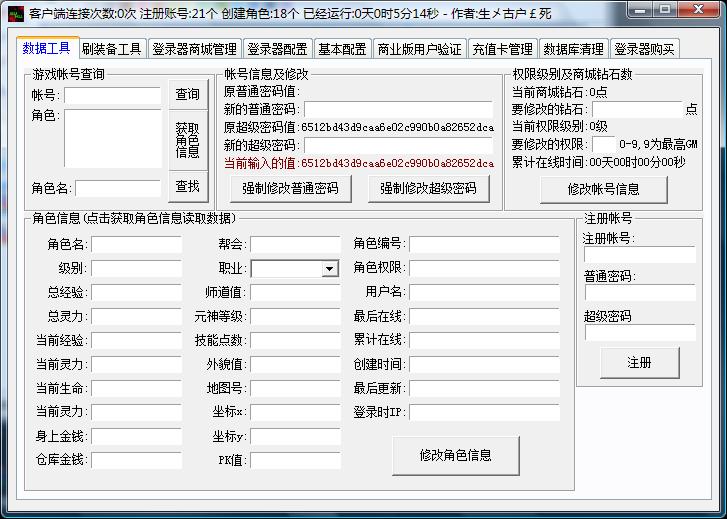Click the 要修改的钻石 input field
Image resolution: width=727 pixels, height=519 pixels.
tap(637, 109)
